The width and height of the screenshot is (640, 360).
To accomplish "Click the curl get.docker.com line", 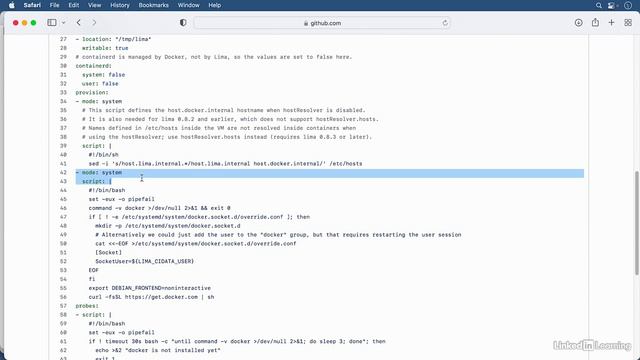I will click(151, 297).
